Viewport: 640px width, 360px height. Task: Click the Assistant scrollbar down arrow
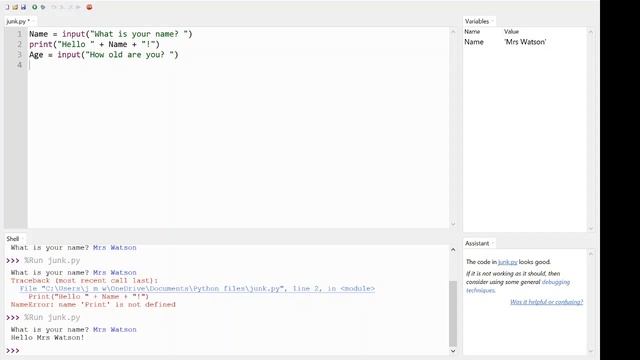(591, 351)
